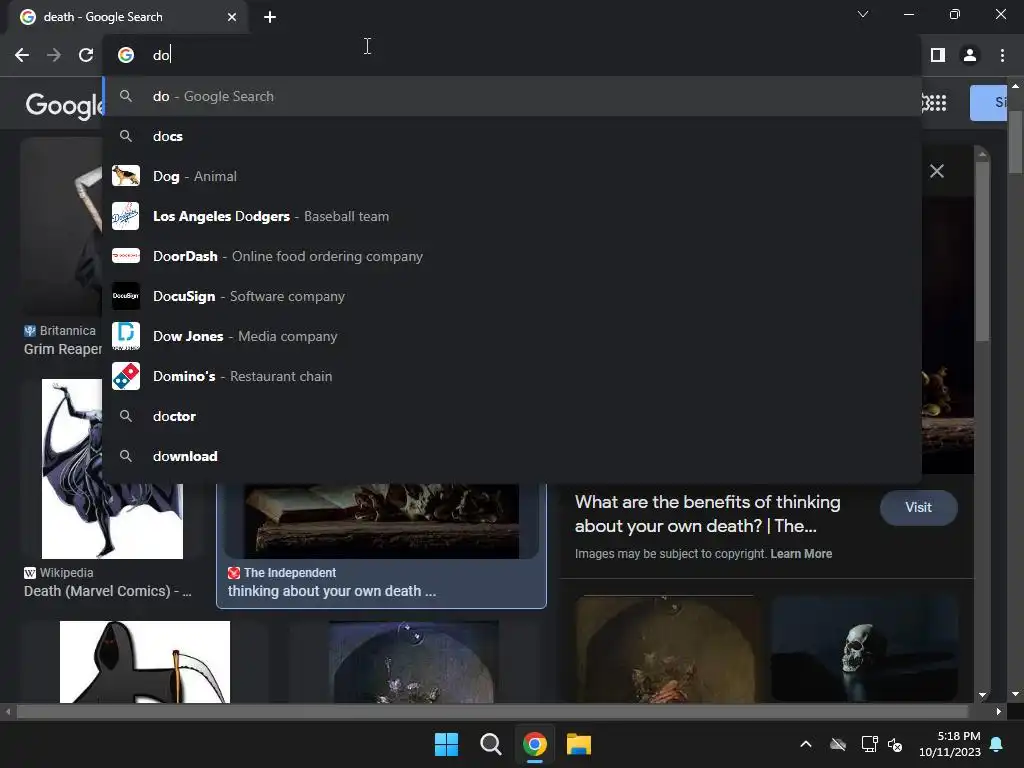Close the 'death - Google Search' tab
Image resolution: width=1024 pixels, height=768 pixels.
[x=232, y=17]
